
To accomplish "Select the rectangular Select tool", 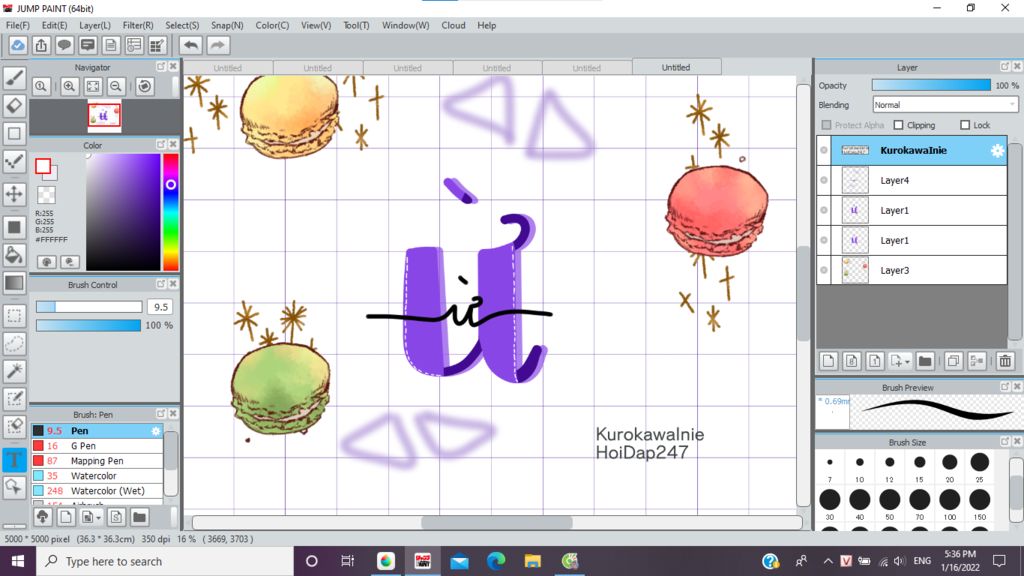I will coord(14,316).
